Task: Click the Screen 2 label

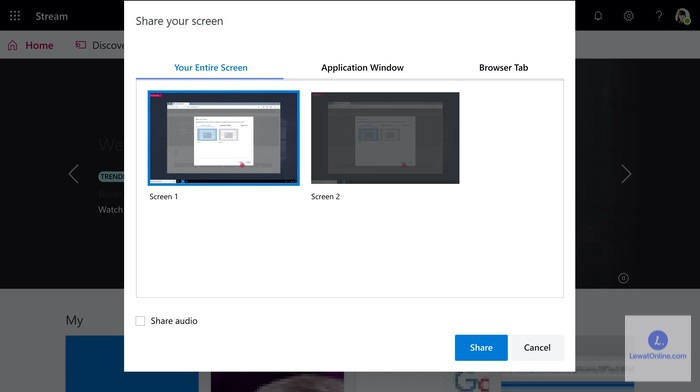Action: (x=325, y=196)
